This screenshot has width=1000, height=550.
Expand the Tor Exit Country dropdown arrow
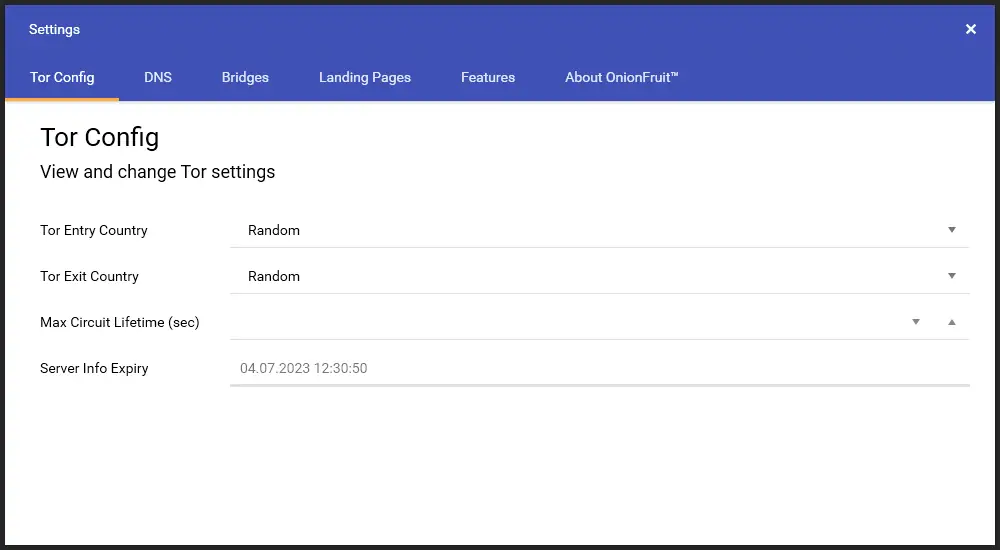tap(952, 276)
